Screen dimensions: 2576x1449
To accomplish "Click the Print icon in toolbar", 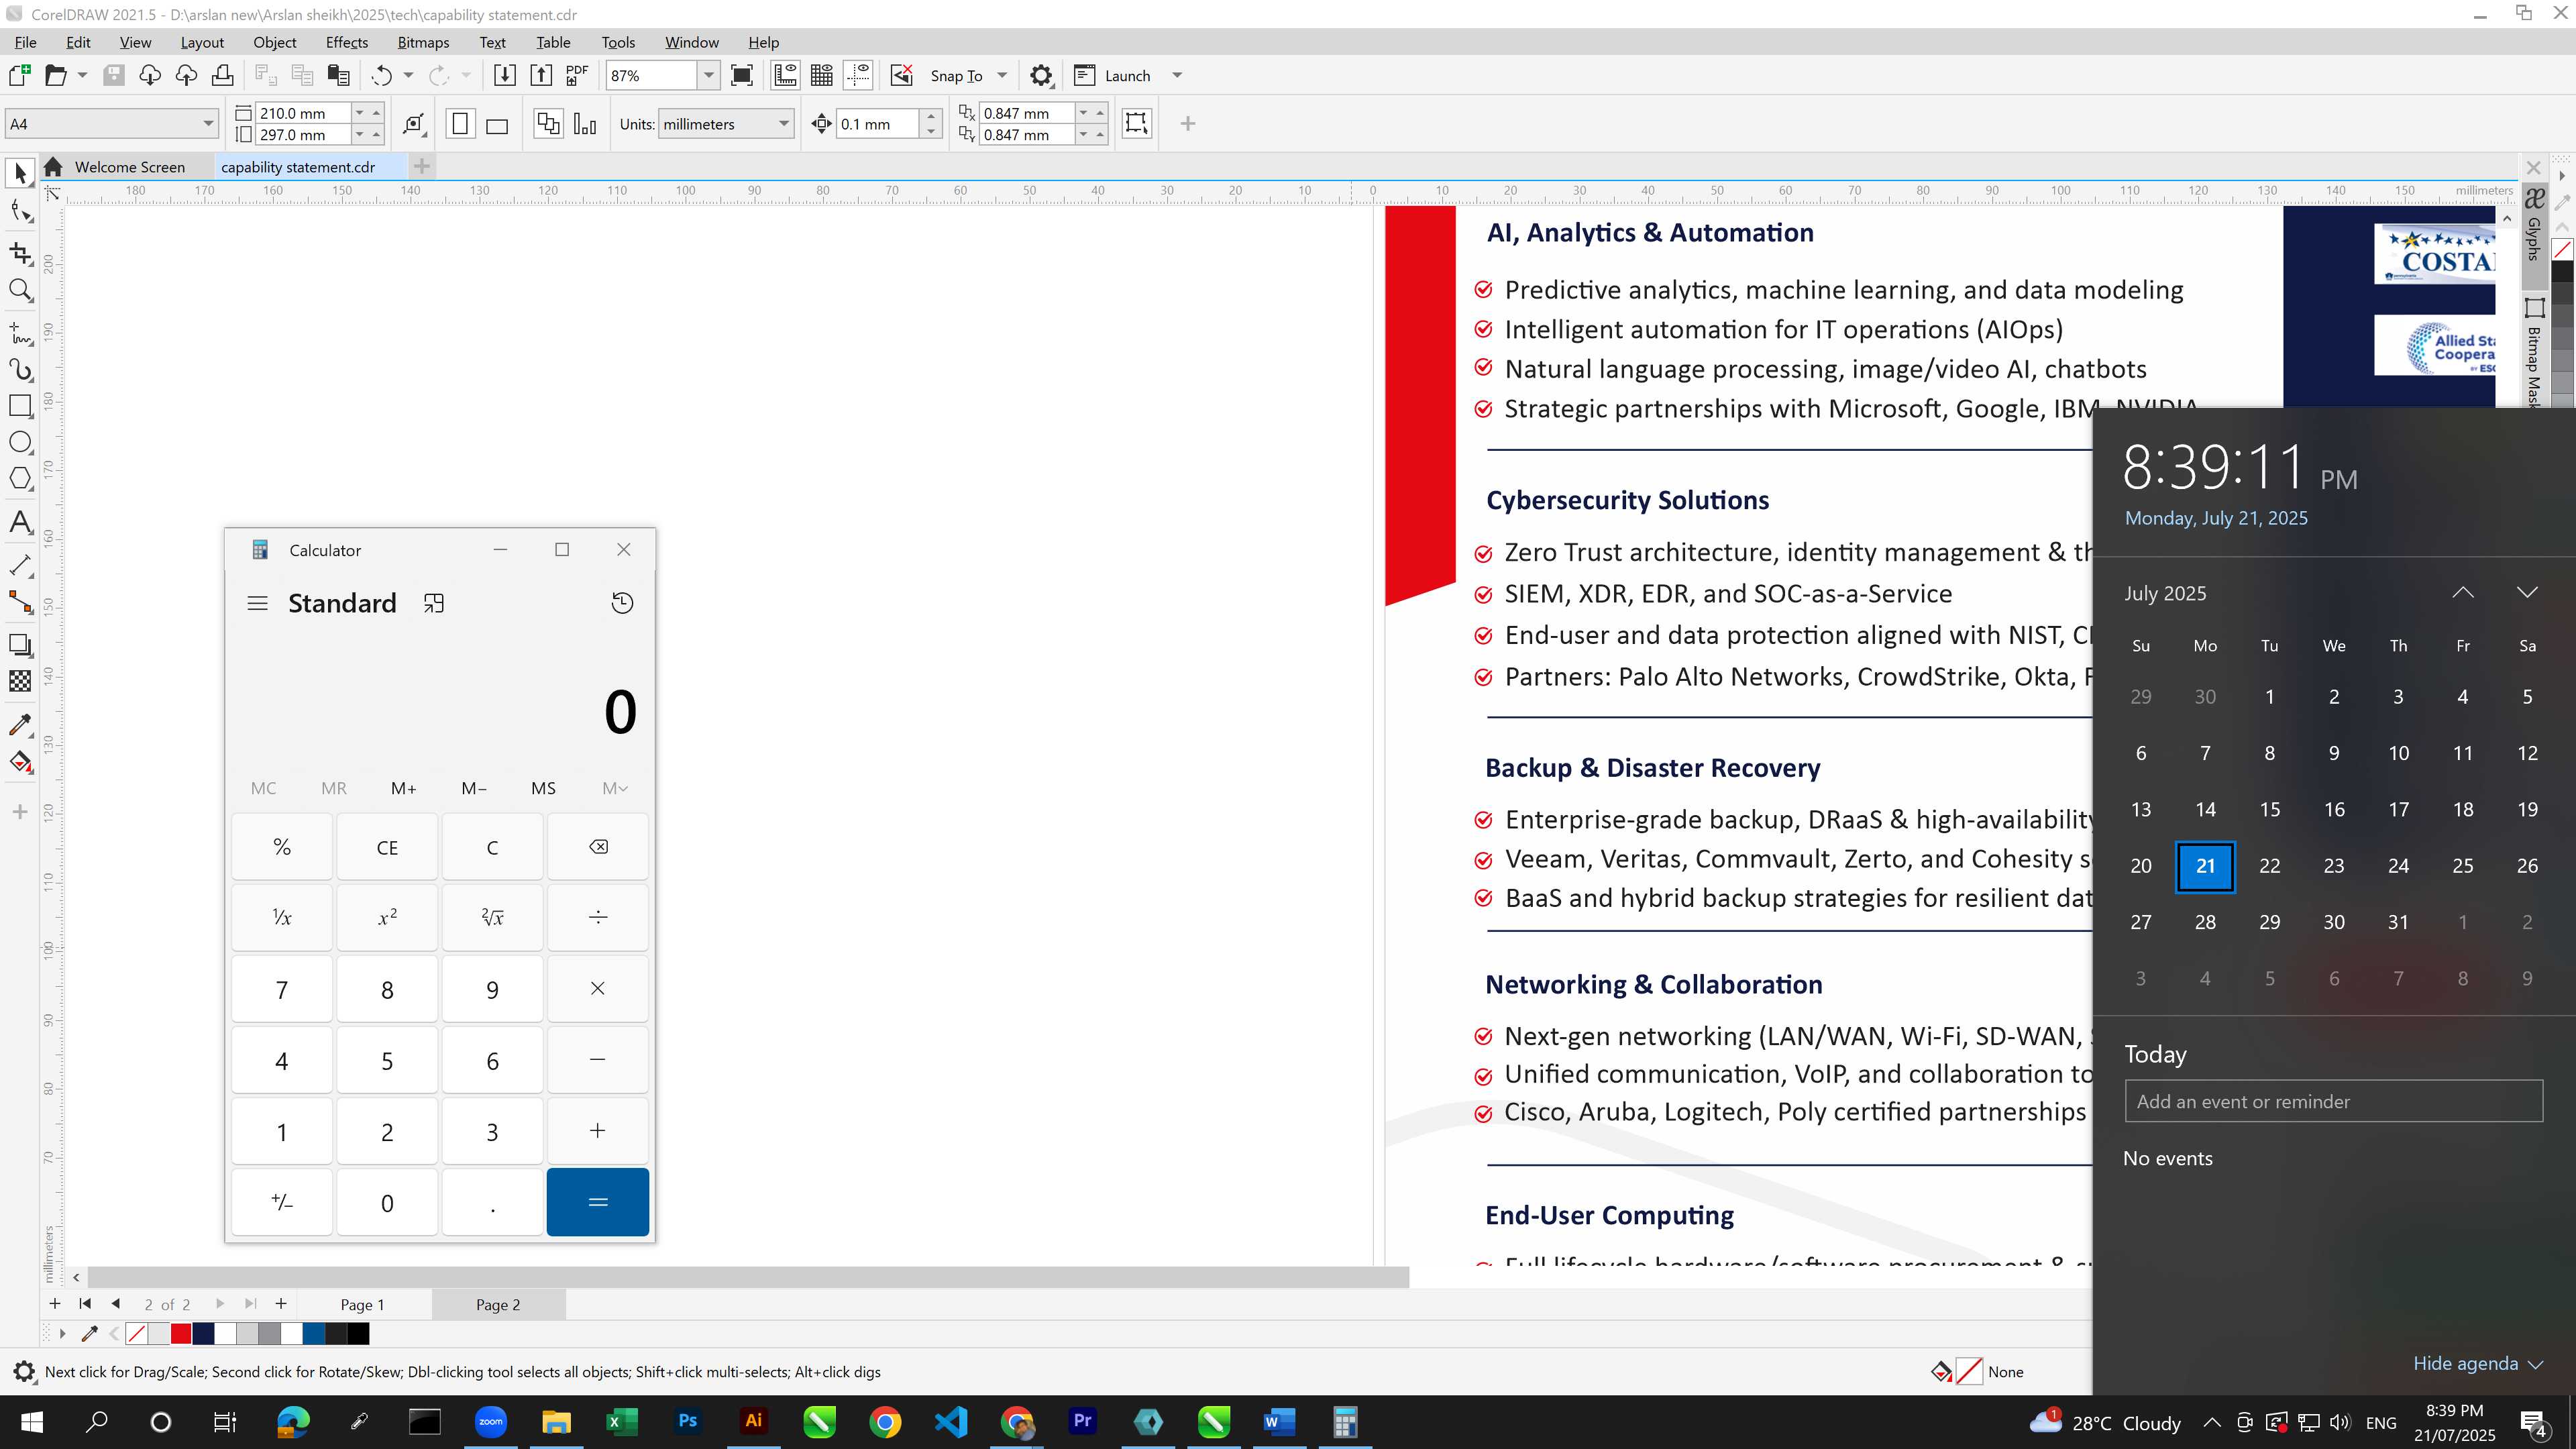I will [222, 76].
